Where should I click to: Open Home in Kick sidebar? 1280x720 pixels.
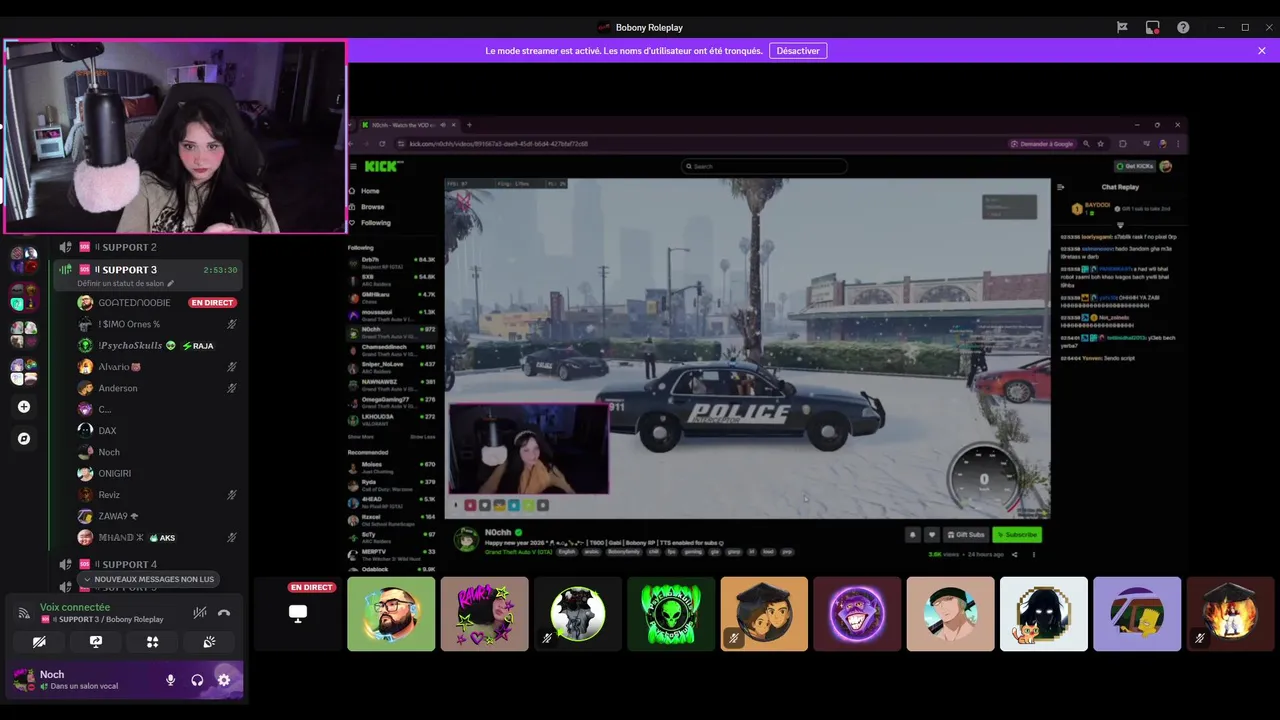click(370, 191)
